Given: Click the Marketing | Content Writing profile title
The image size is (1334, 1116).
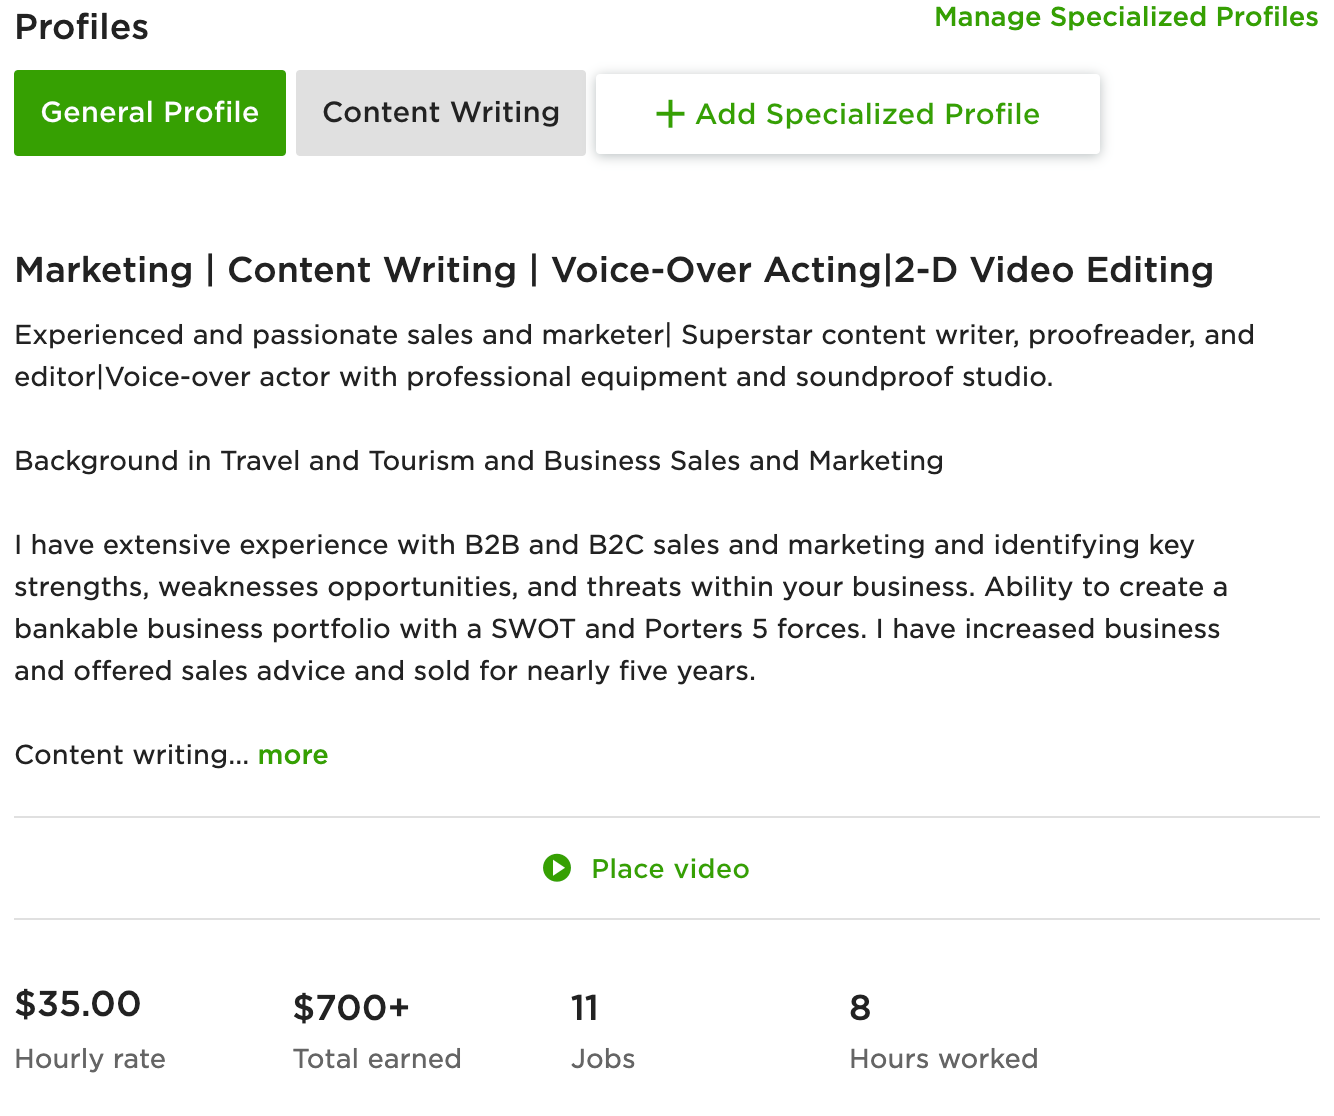Looking at the screenshot, I should (x=614, y=270).
